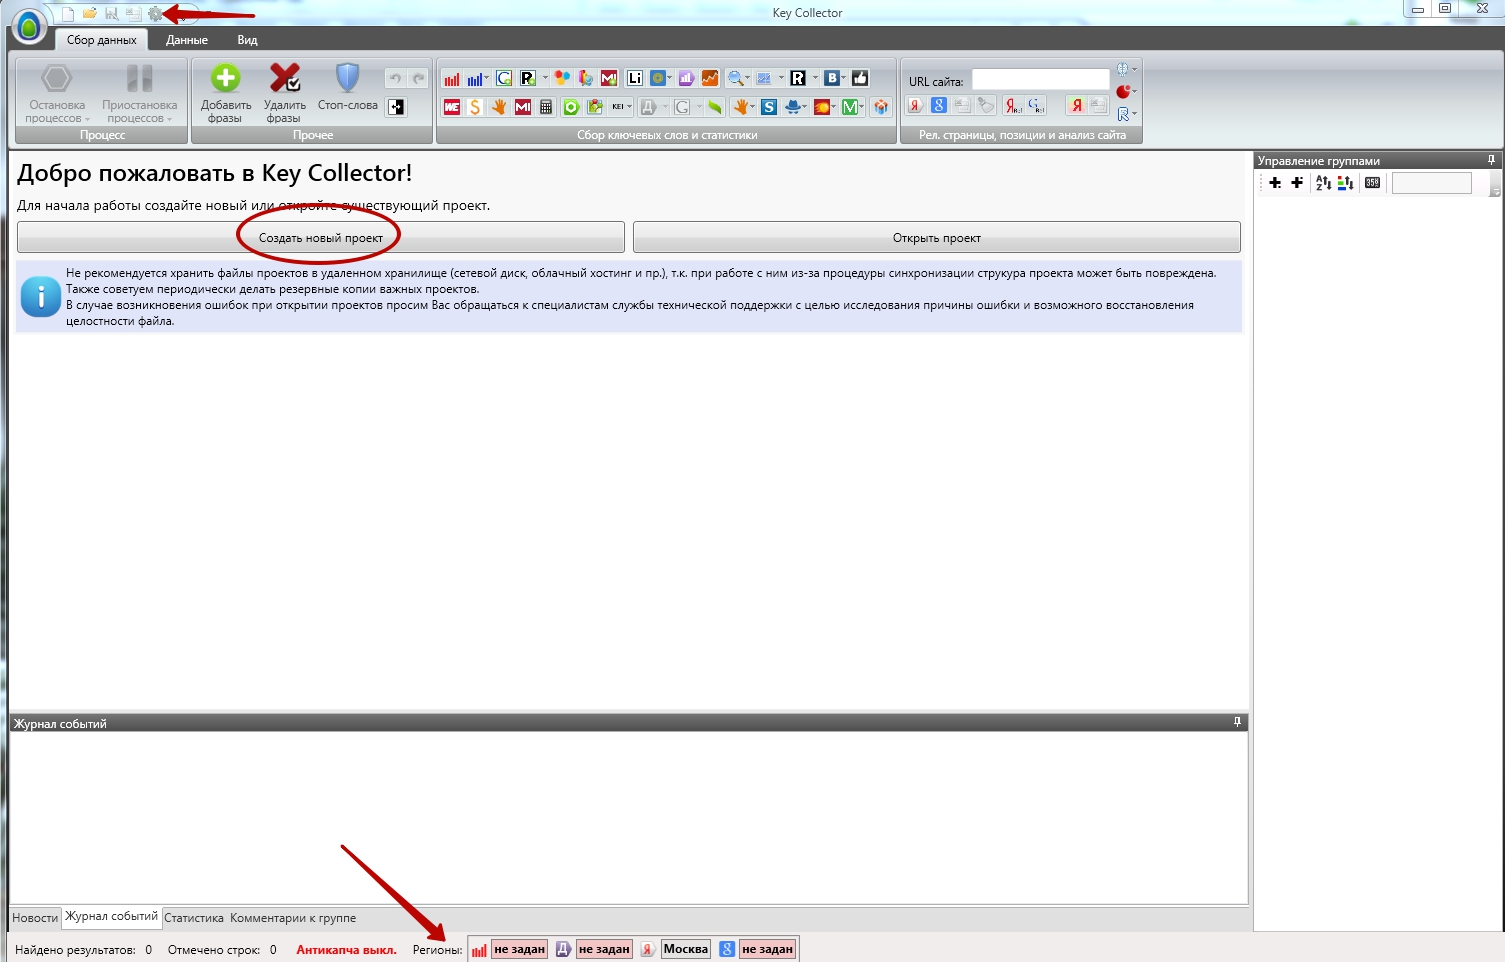
Task: Click the green hexagon circle icon
Action: (571, 107)
